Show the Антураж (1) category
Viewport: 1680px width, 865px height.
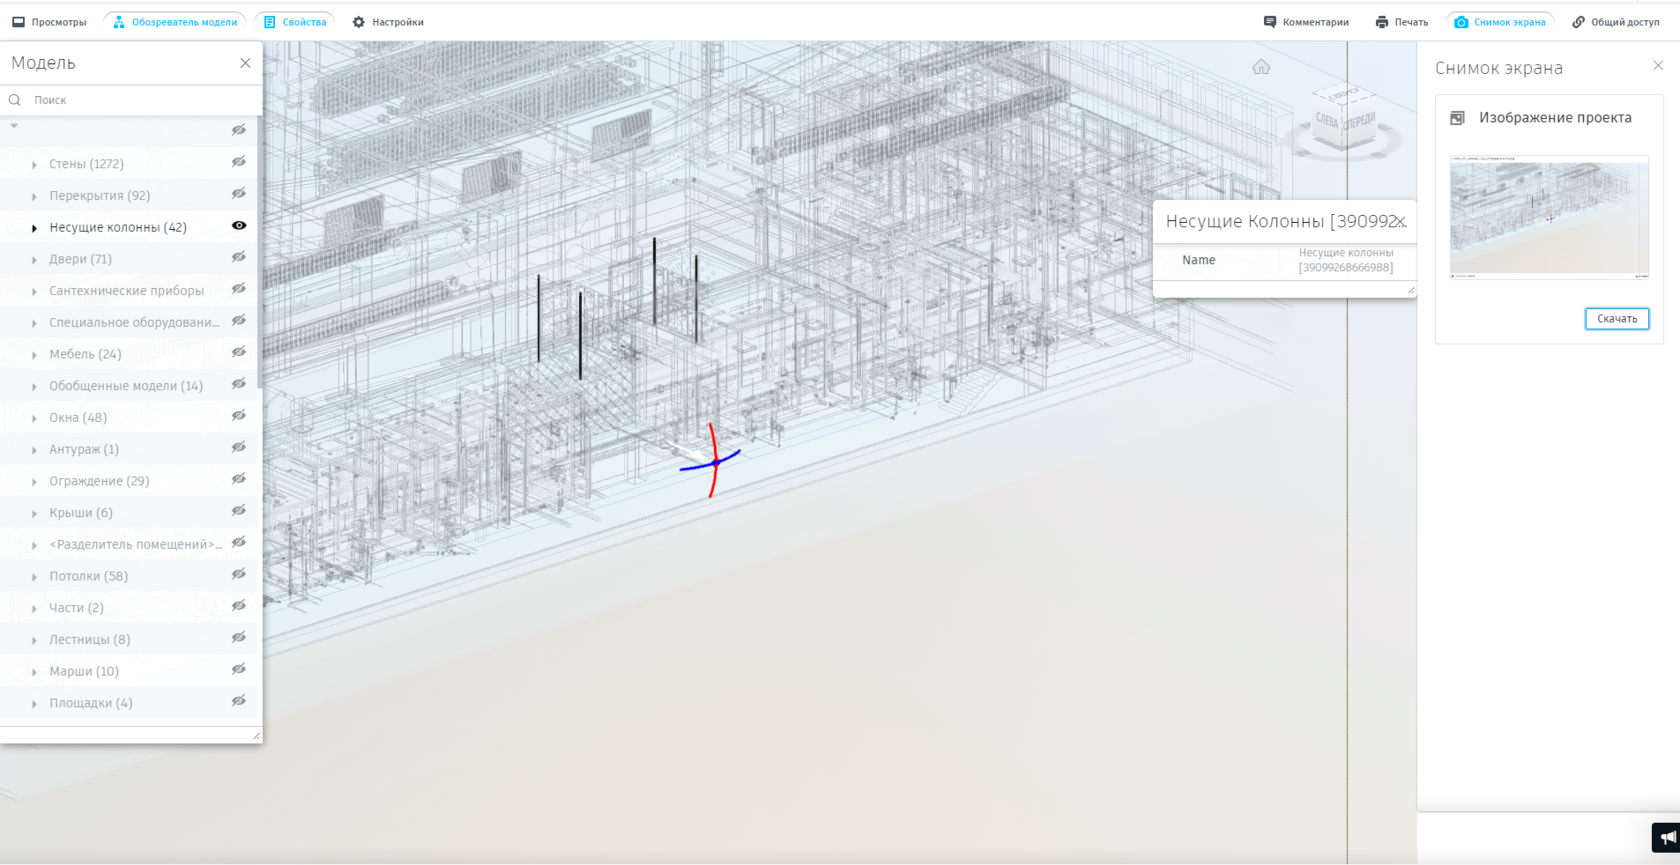pos(239,447)
